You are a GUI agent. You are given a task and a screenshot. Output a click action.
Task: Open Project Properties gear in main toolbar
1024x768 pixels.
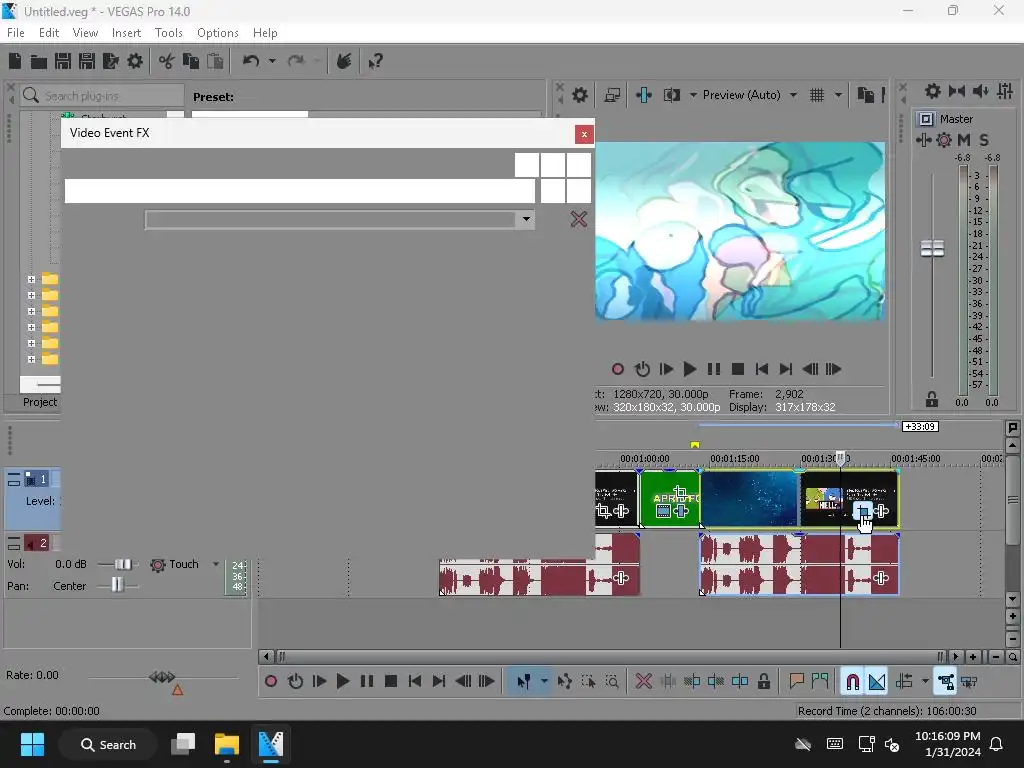(x=135, y=61)
